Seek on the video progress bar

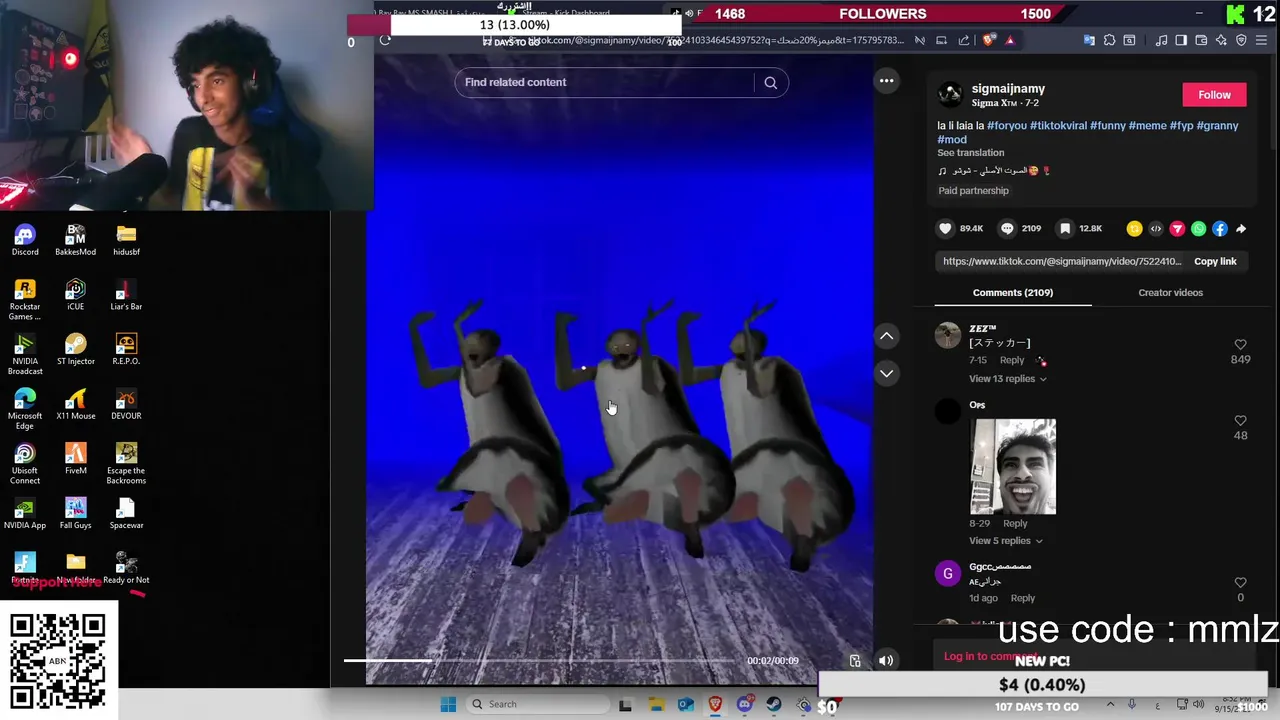[x=540, y=660]
